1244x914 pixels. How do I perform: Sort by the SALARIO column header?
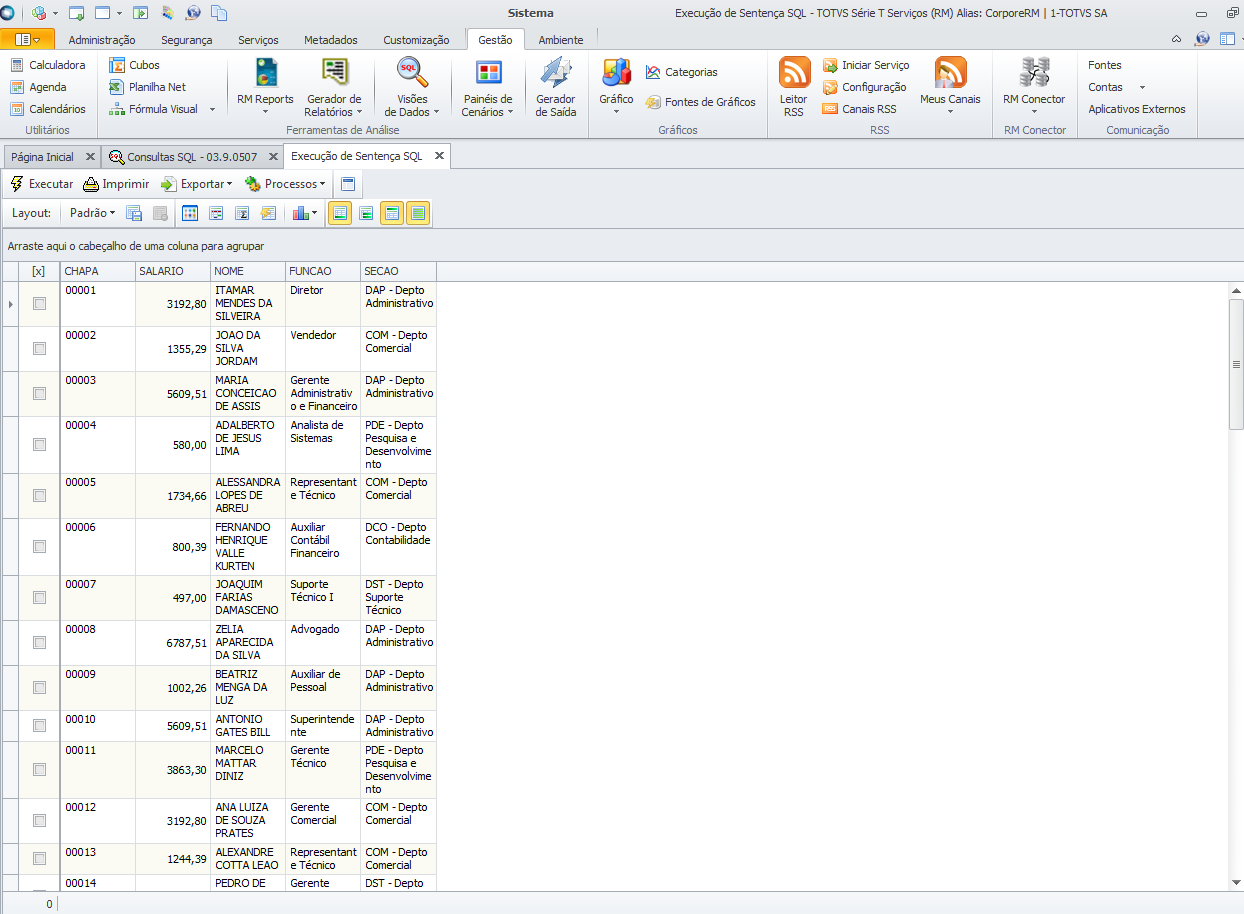[172, 271]
